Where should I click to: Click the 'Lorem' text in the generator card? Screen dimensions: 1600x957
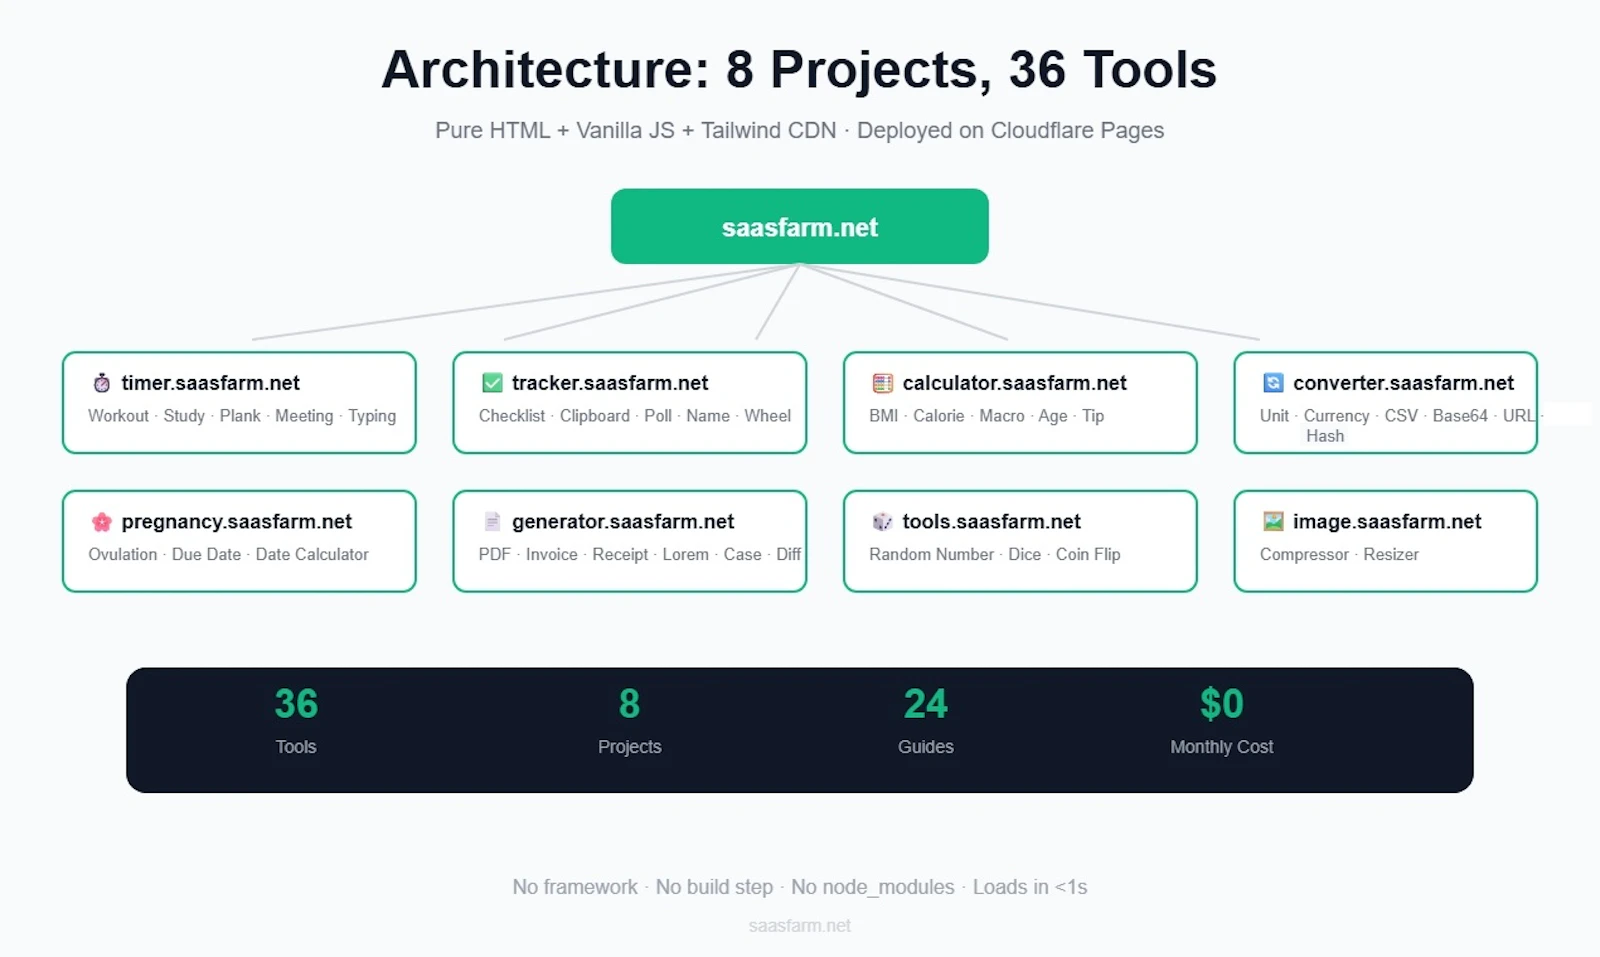pyautogui.click(x=685, y=555)
